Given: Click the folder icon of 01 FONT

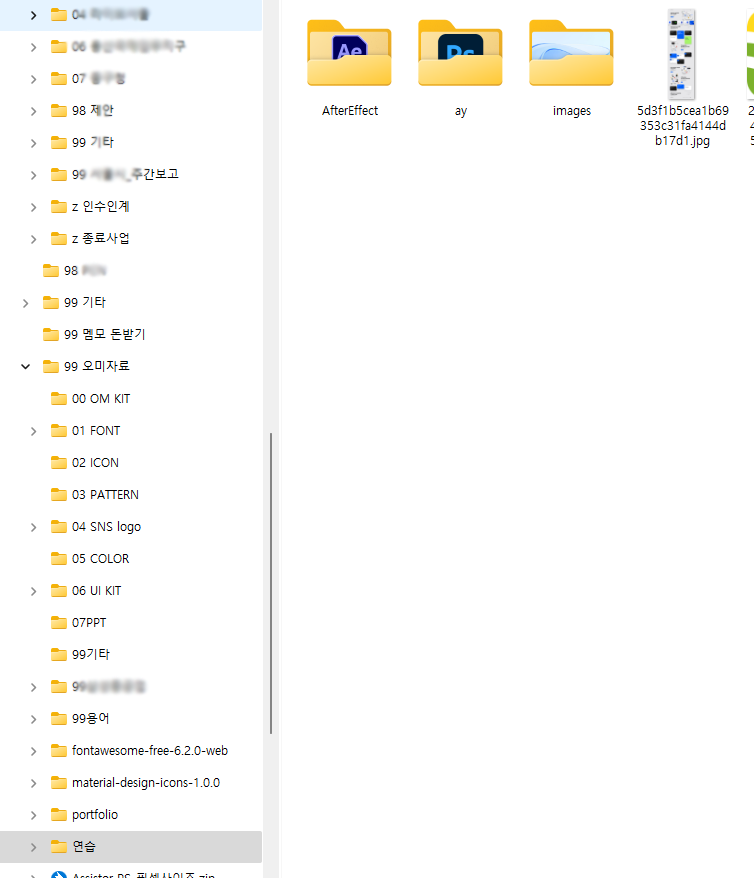Looking at the screenshot, I should click(x=59, y=431).
